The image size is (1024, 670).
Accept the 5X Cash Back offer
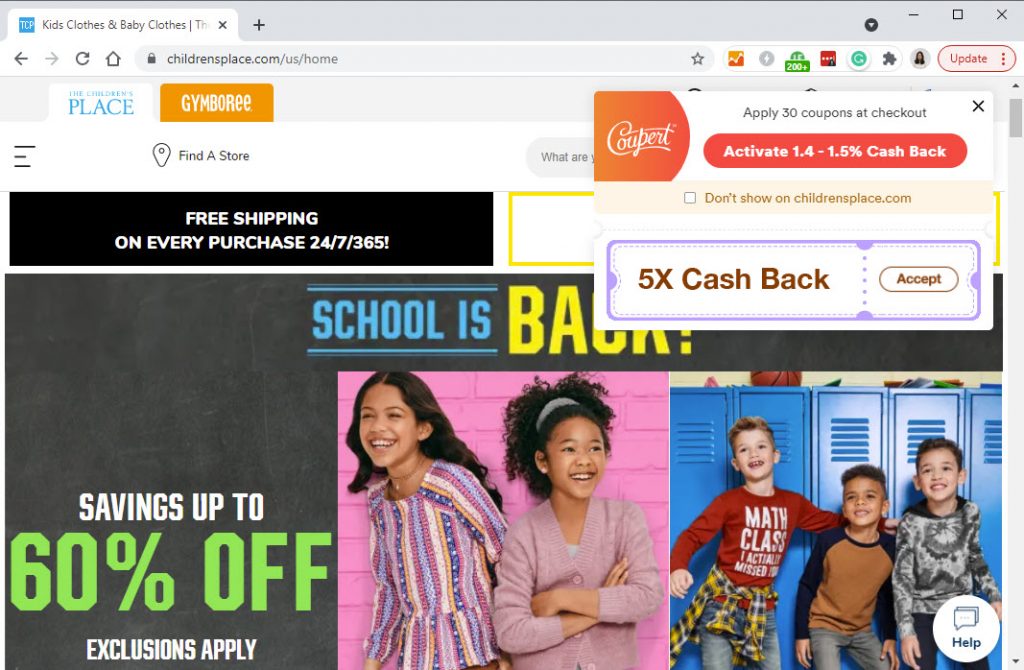click(918, 279)
